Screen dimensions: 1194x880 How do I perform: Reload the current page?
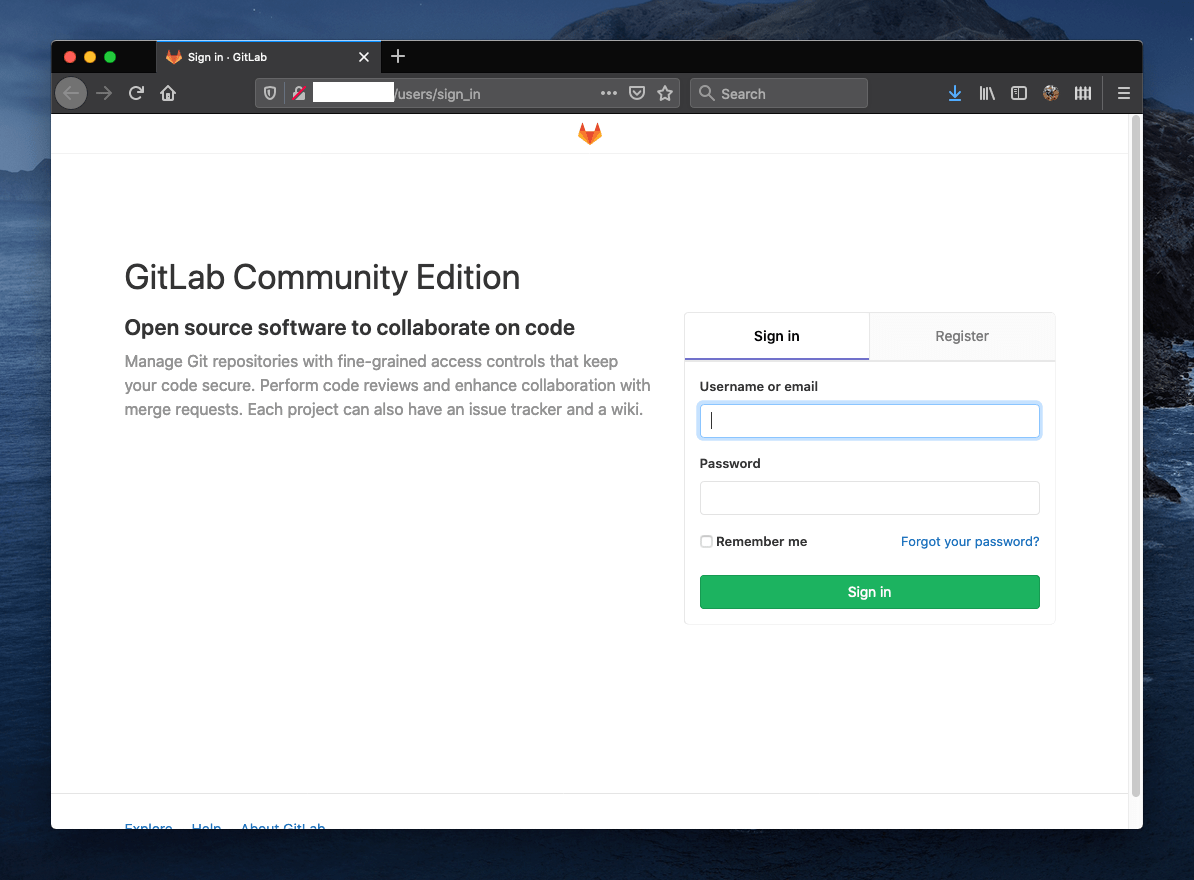coord(136,94)
